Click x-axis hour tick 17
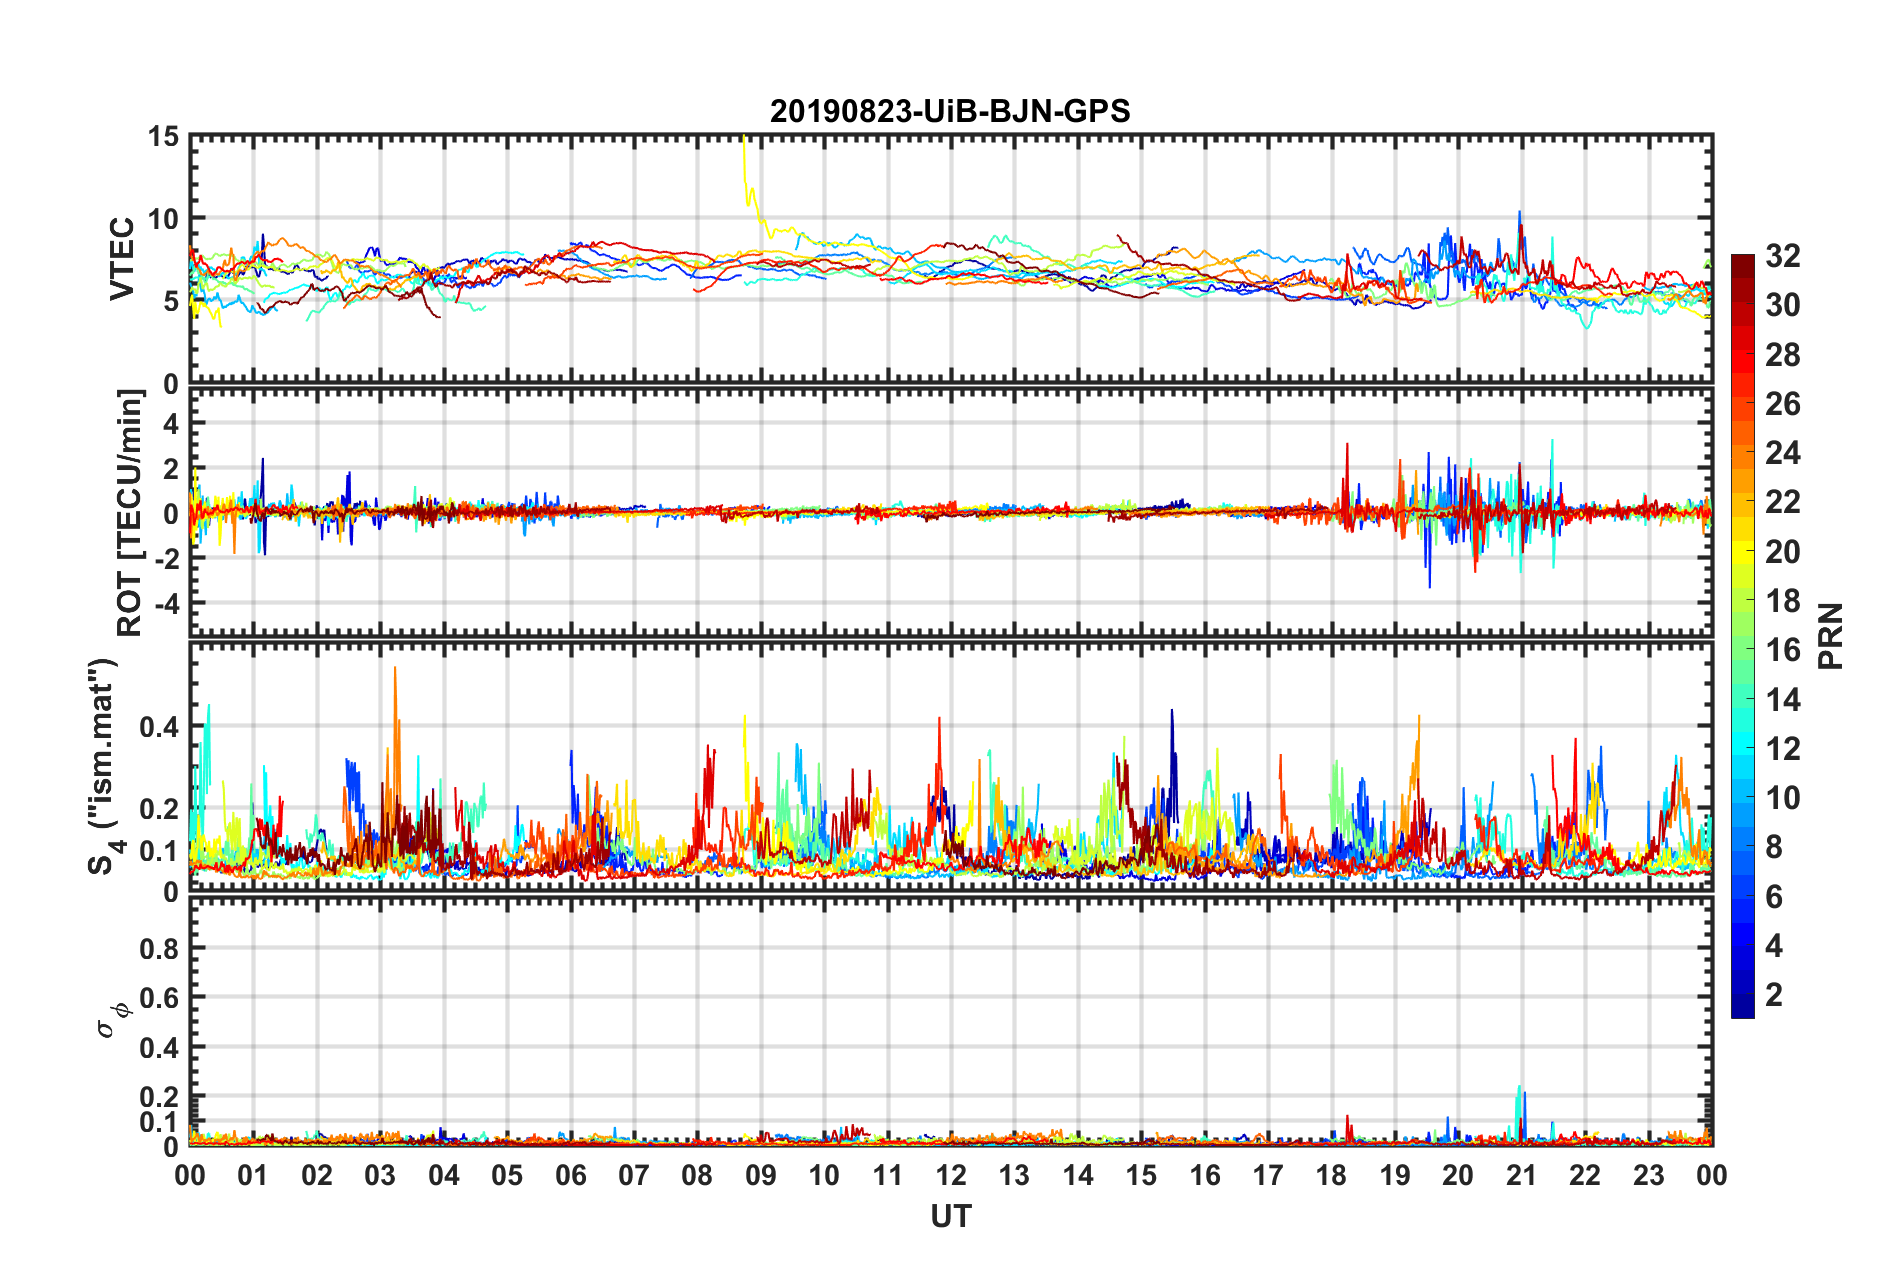The width and height of the screenshot is (1902, 1272). tap(1268, 1175)
